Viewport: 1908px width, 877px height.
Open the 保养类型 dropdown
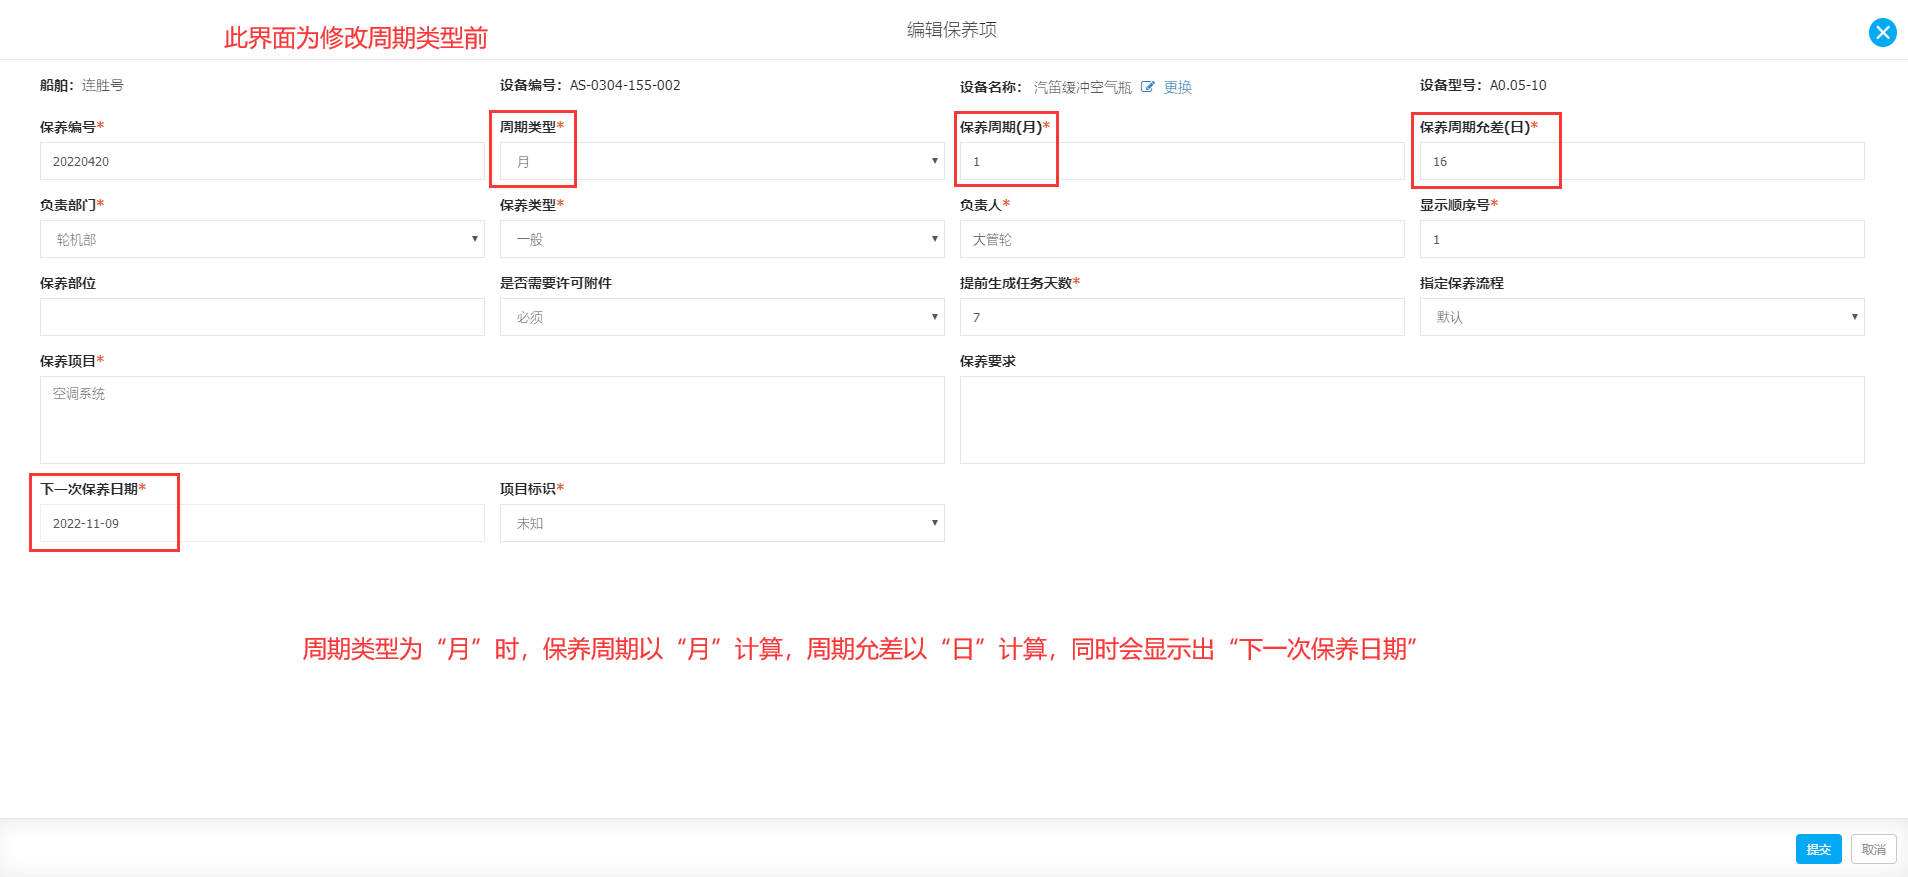pyautogui.click(x=722, y=239)
